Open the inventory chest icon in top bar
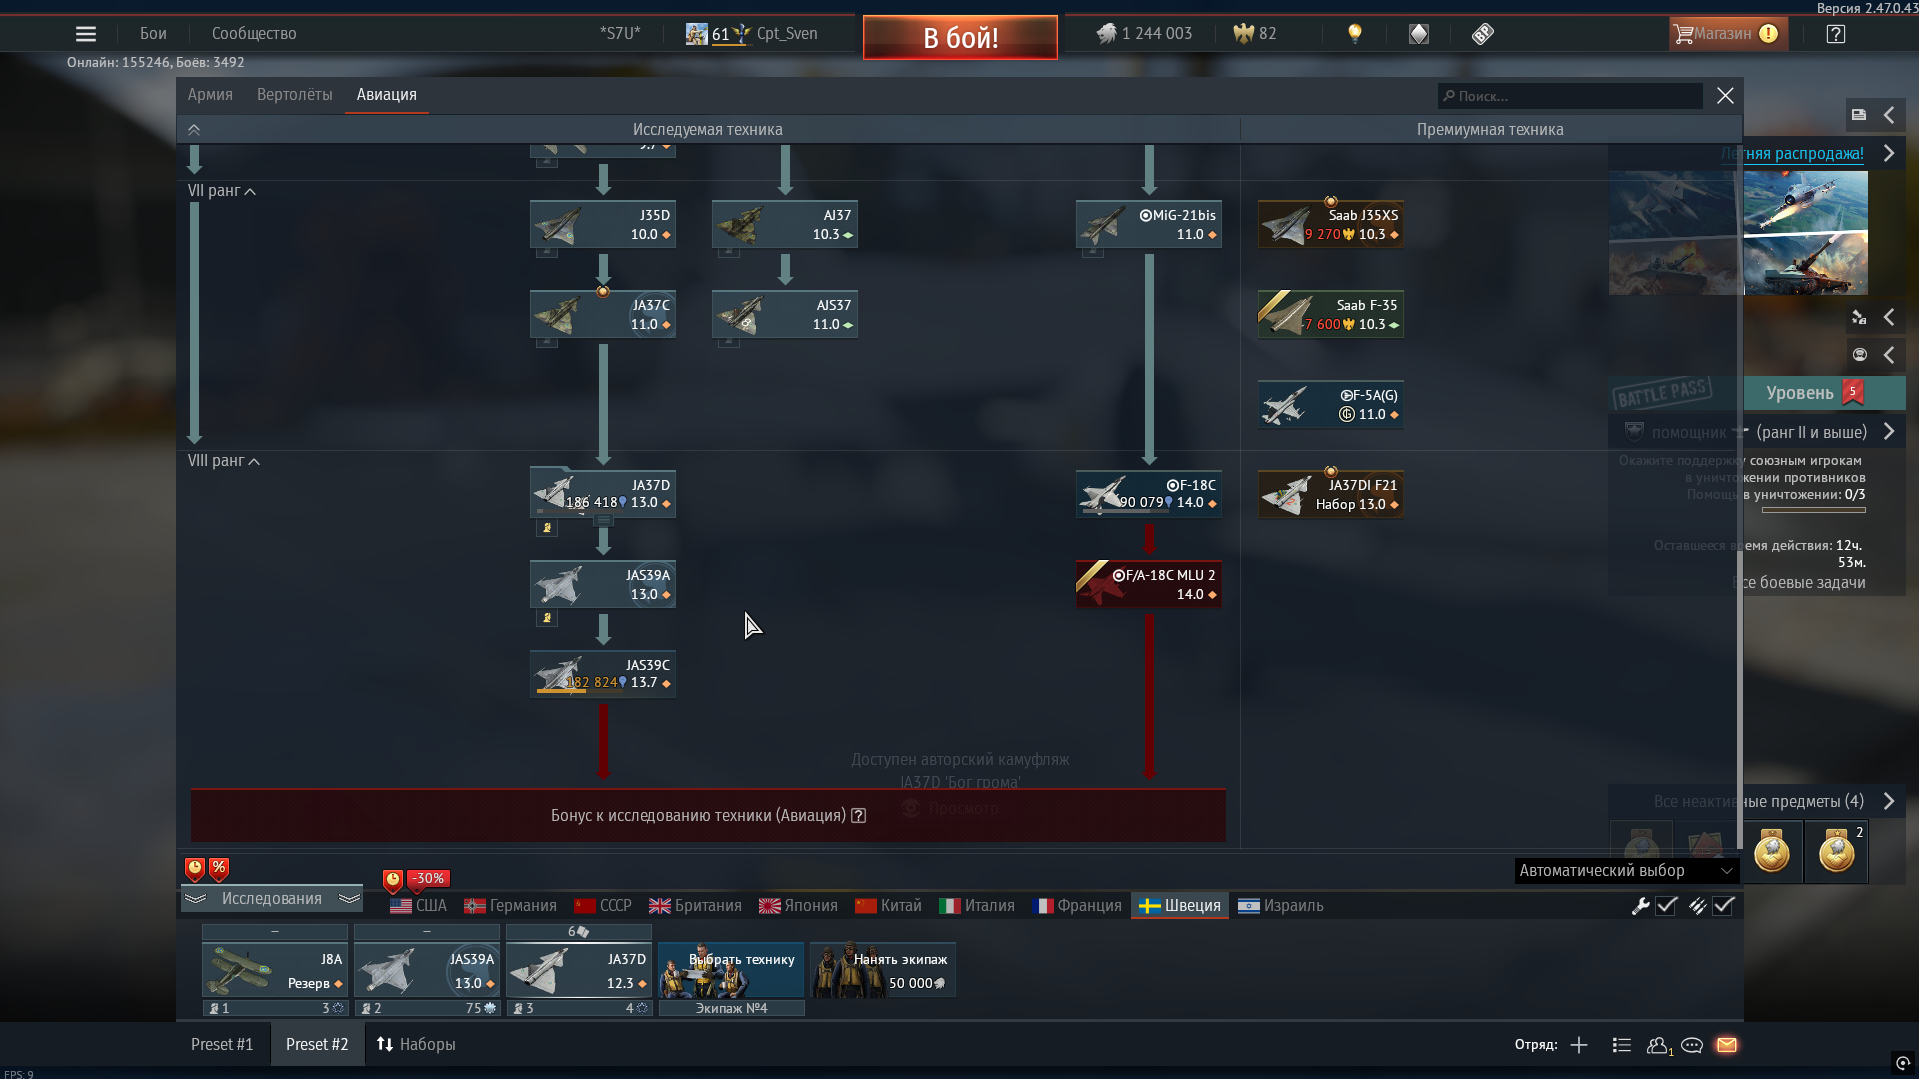The height and width of the screenshot is (1079, 1919). pyautogui.click(x=1419, y=34)
